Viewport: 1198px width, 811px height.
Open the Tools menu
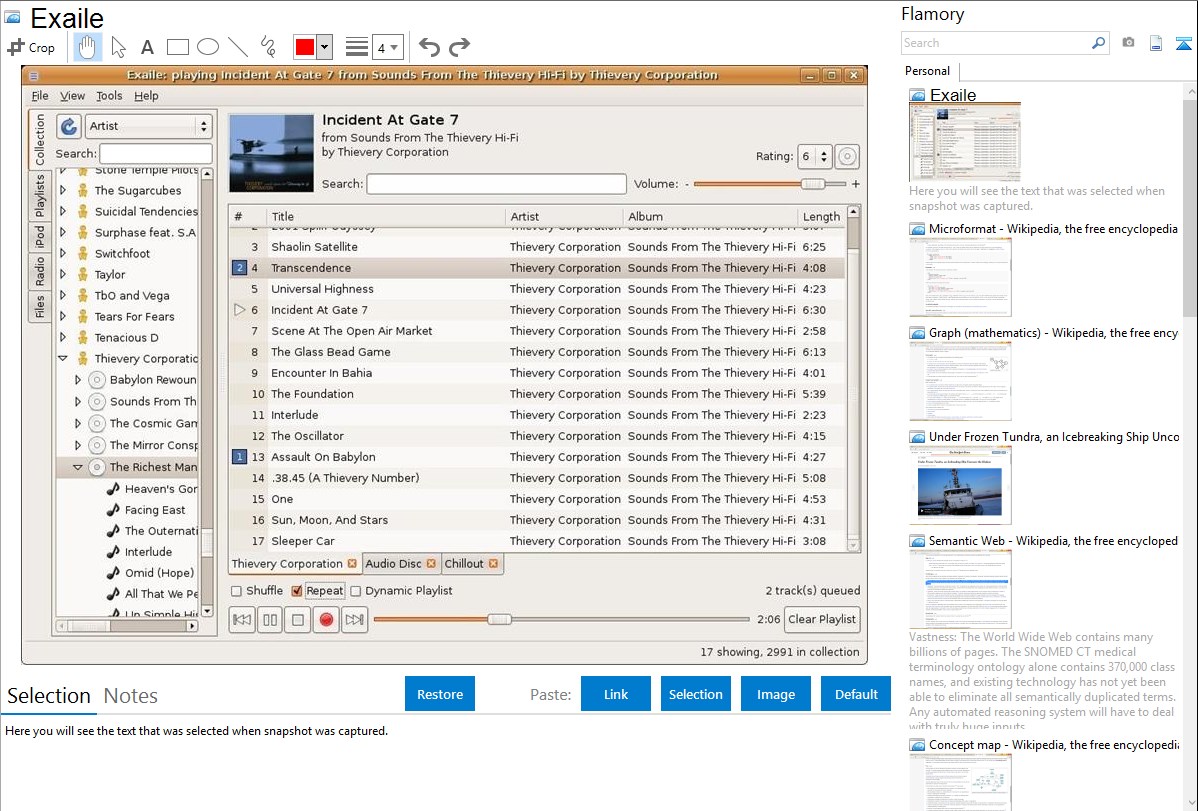click(109, 96)
